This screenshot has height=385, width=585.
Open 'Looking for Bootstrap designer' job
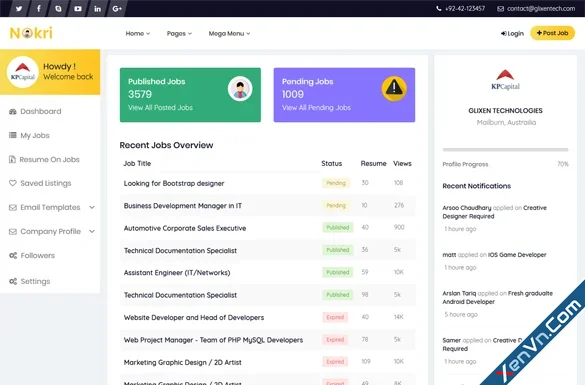[174, 184]
